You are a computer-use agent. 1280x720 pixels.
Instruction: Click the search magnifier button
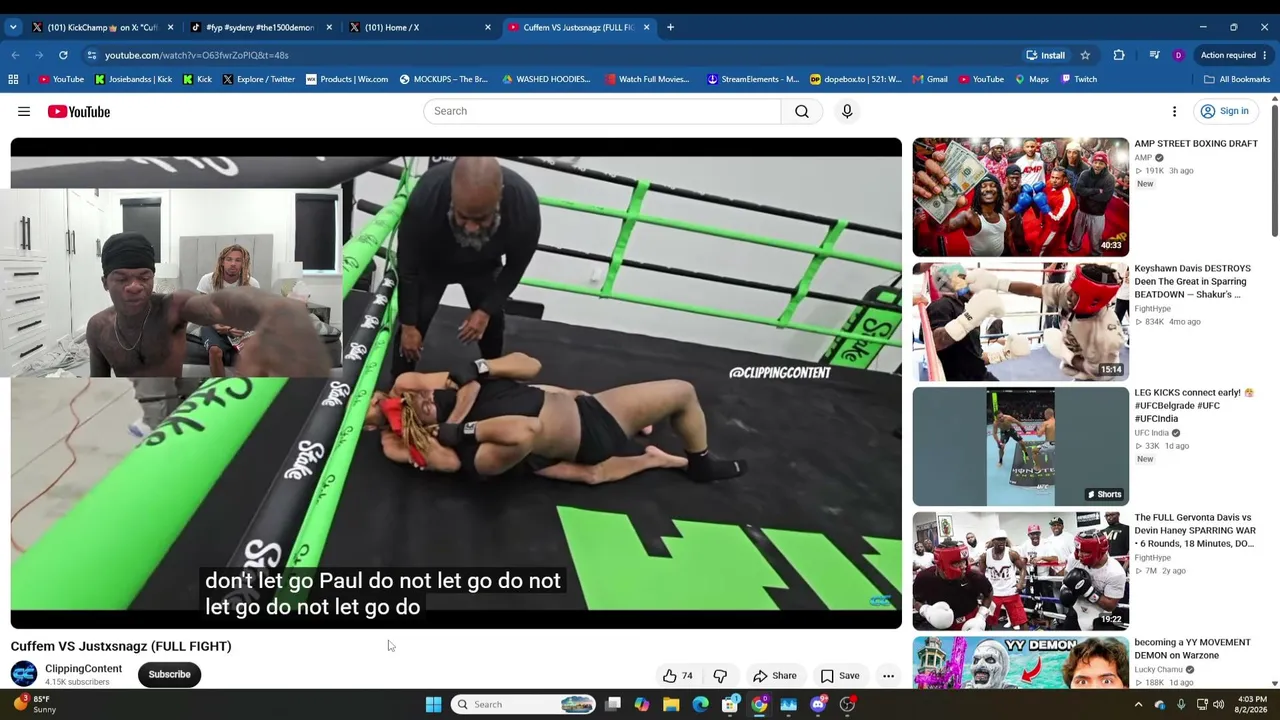(802, 111)
